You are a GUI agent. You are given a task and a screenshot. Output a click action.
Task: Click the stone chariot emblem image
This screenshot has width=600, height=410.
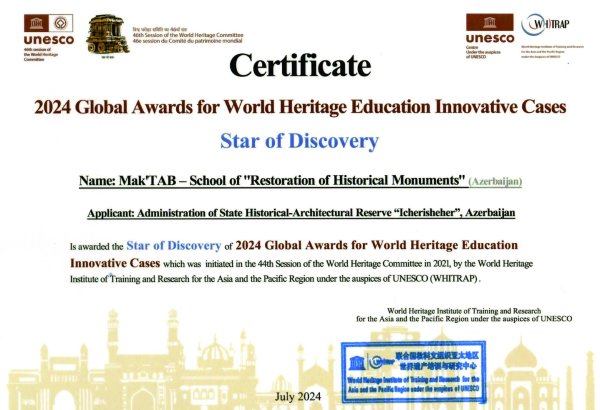tap(108, 35)
